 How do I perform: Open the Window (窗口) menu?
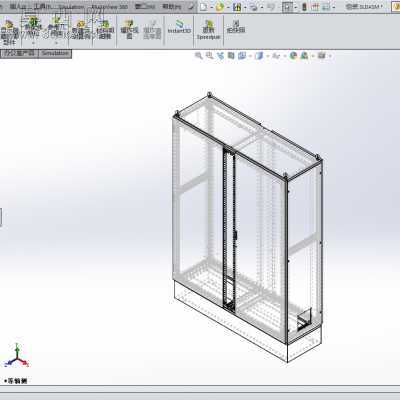145,7
